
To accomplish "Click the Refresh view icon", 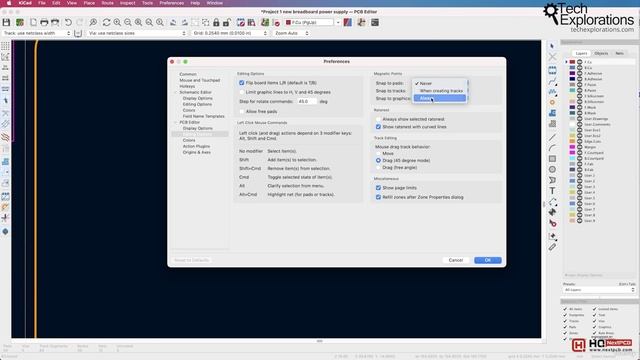I will pos(107,22).
